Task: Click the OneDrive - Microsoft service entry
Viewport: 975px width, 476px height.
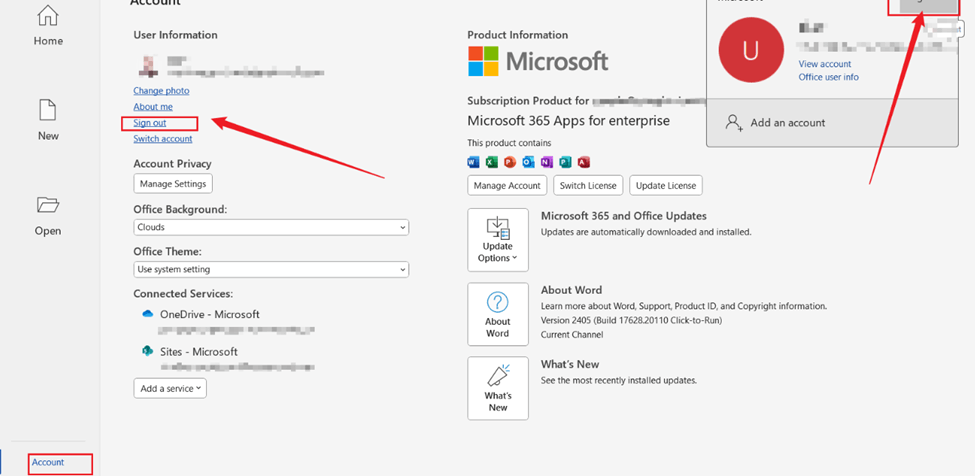Action: pyautogui.click(x=210, y=314)
